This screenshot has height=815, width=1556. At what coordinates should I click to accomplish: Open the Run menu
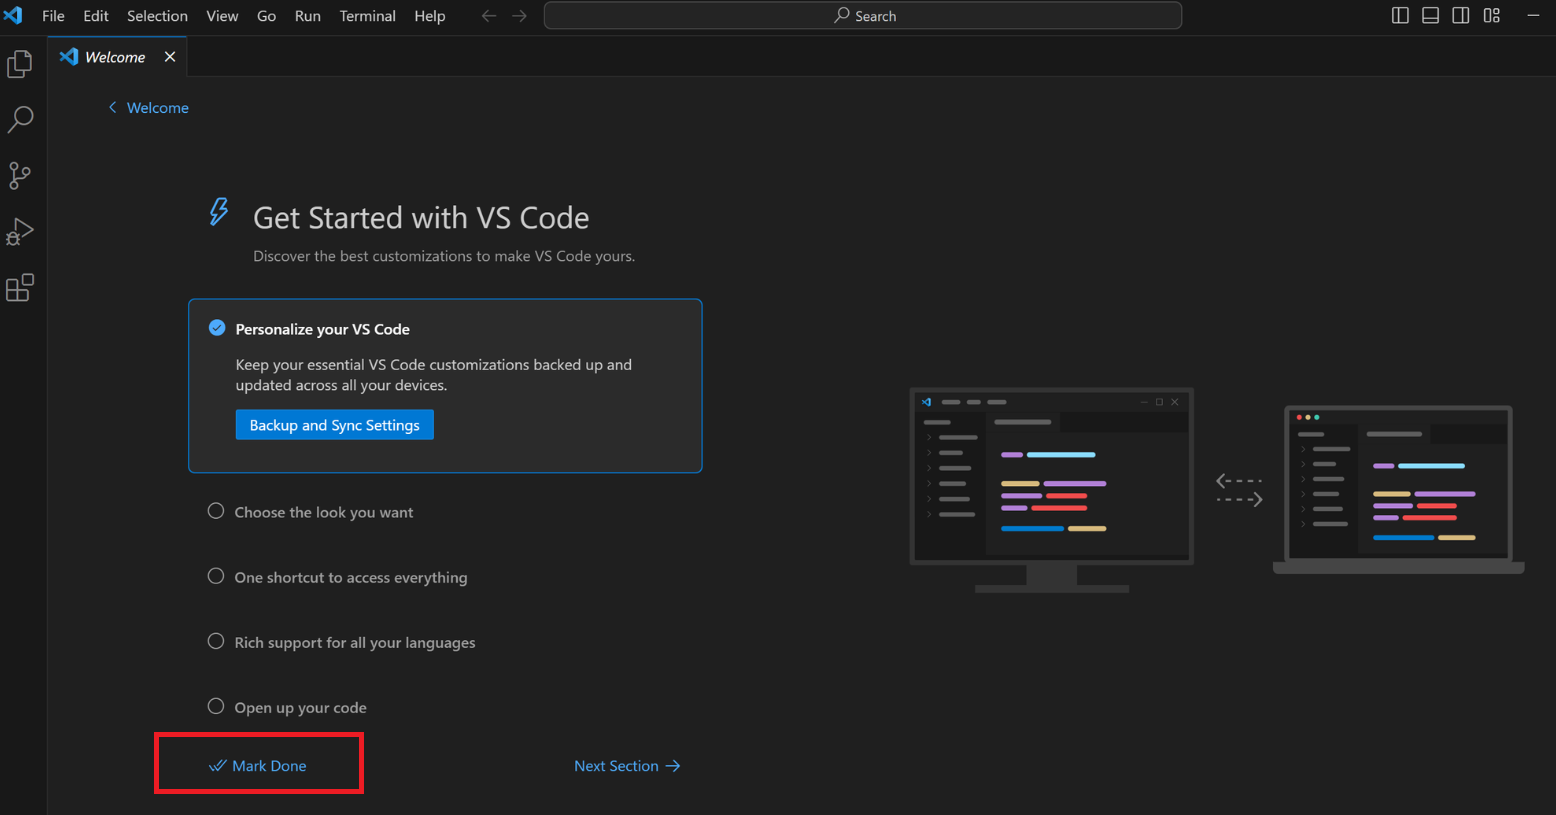click(308, 16)
